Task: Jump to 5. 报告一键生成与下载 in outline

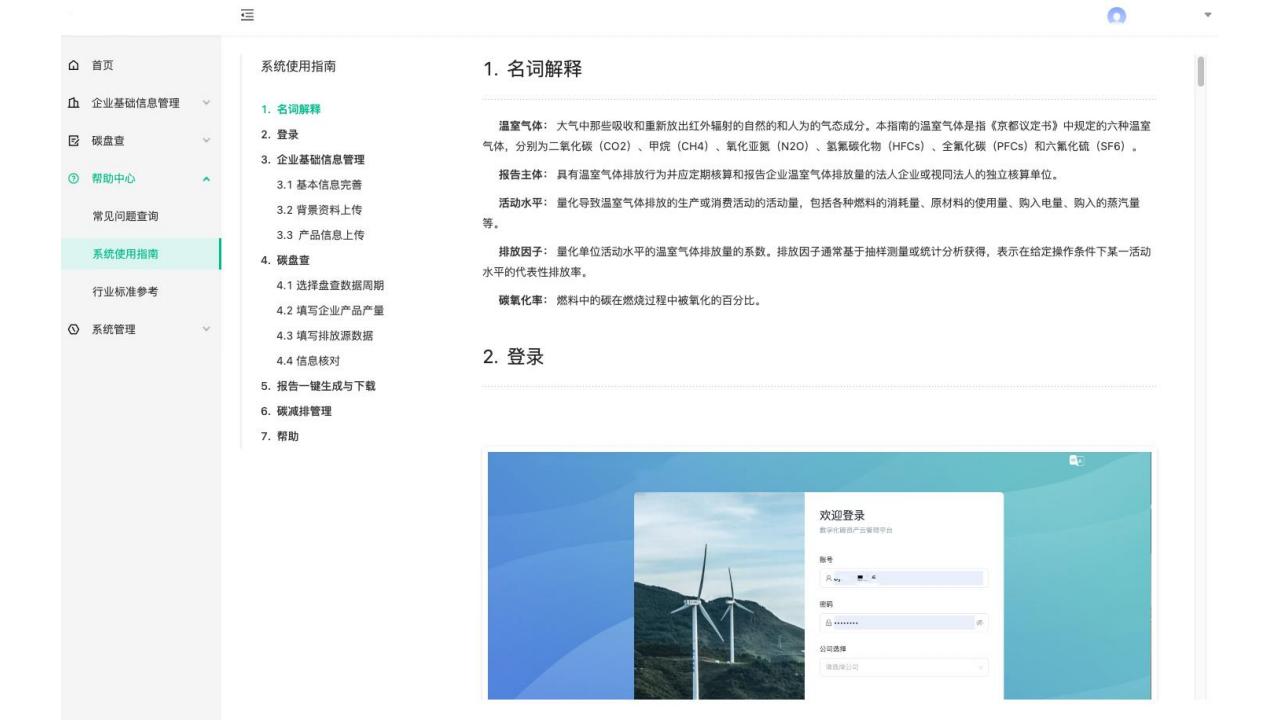Action: [x=318, y=386]
